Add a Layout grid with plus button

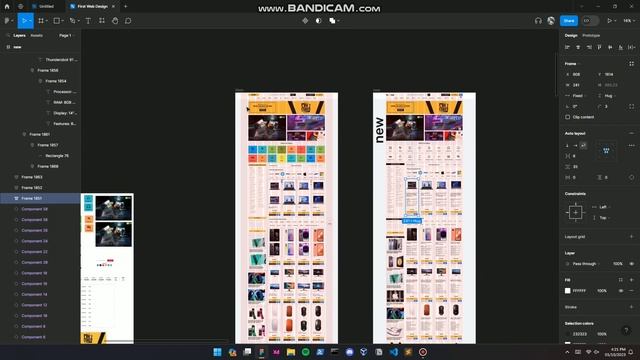(x=631, y=237)
